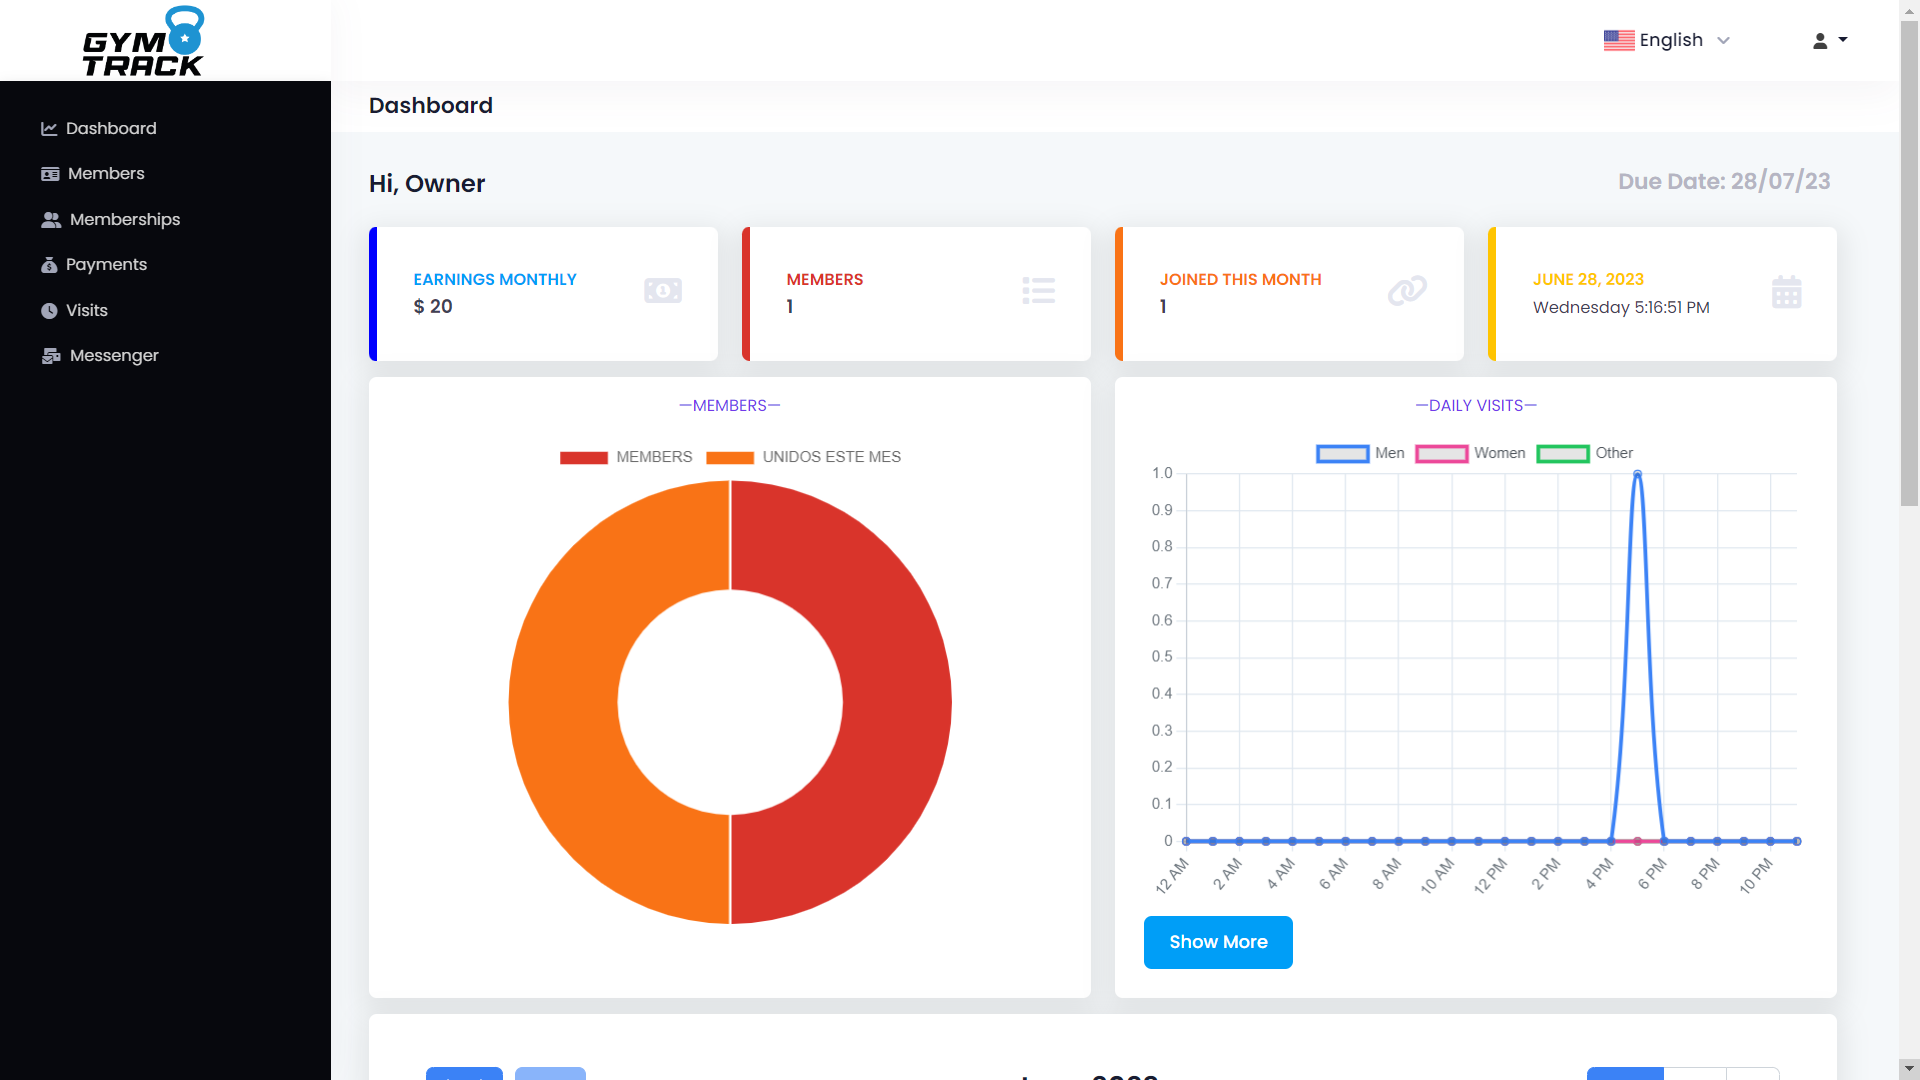Click the US flag language icon

click(x=1618, y=40)
